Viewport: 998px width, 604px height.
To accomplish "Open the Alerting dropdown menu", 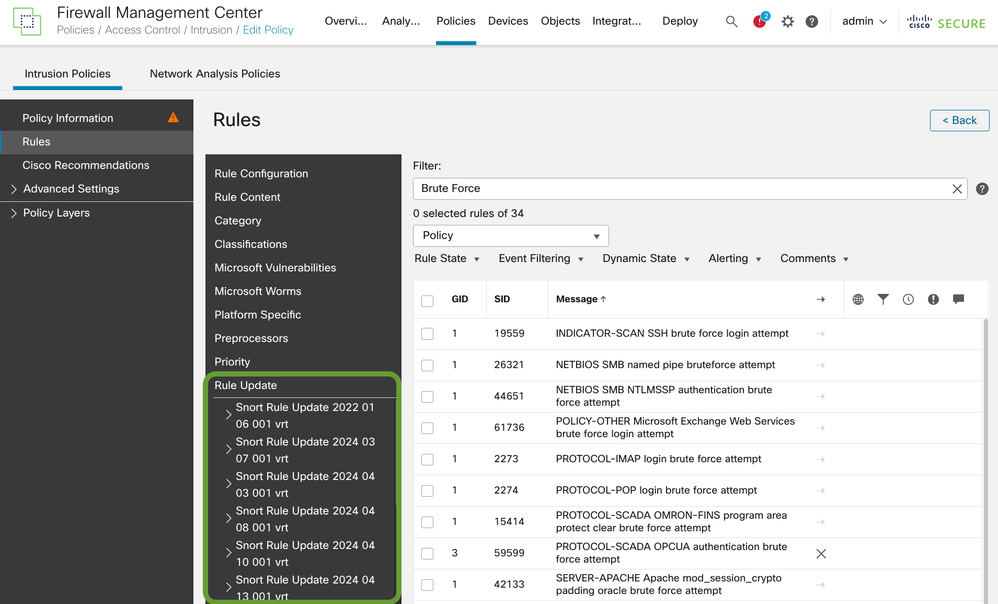I will pos(735,258).
